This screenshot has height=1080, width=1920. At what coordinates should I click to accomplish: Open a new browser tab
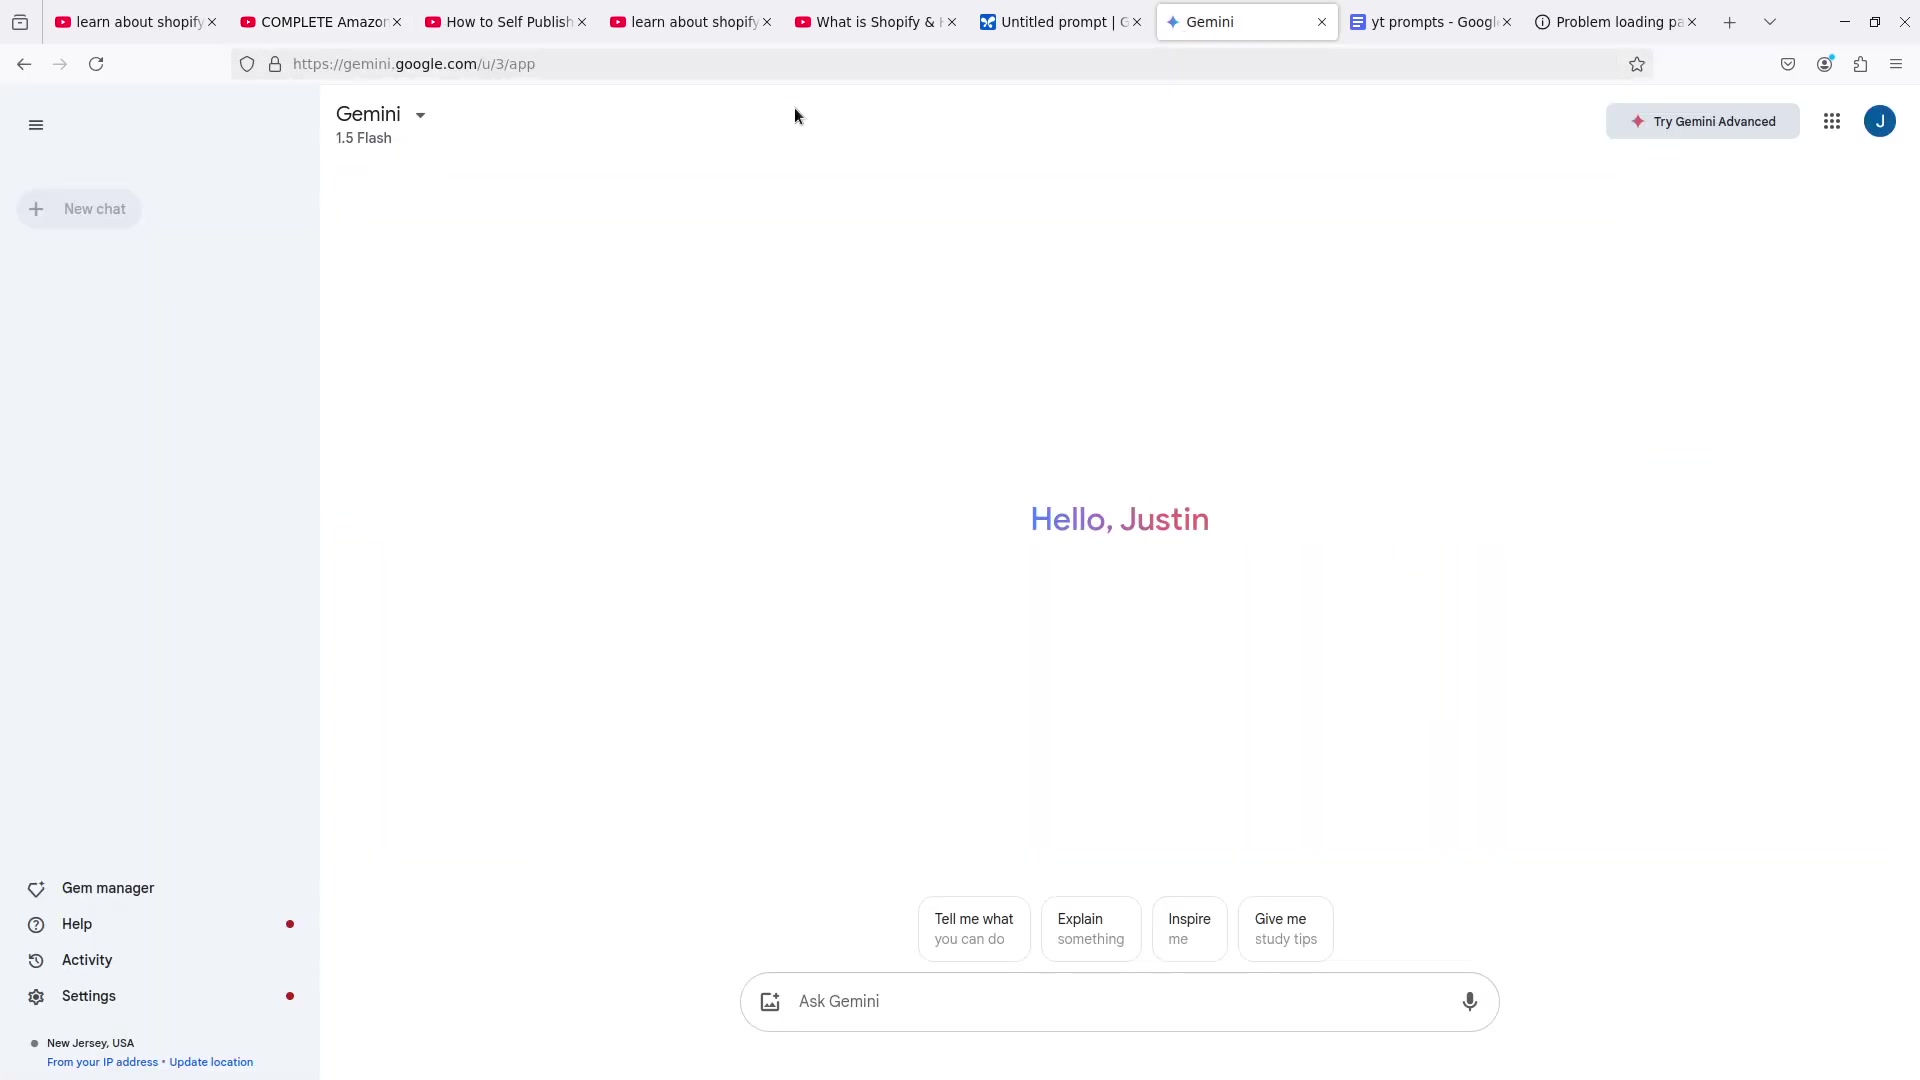[1729, 22]
